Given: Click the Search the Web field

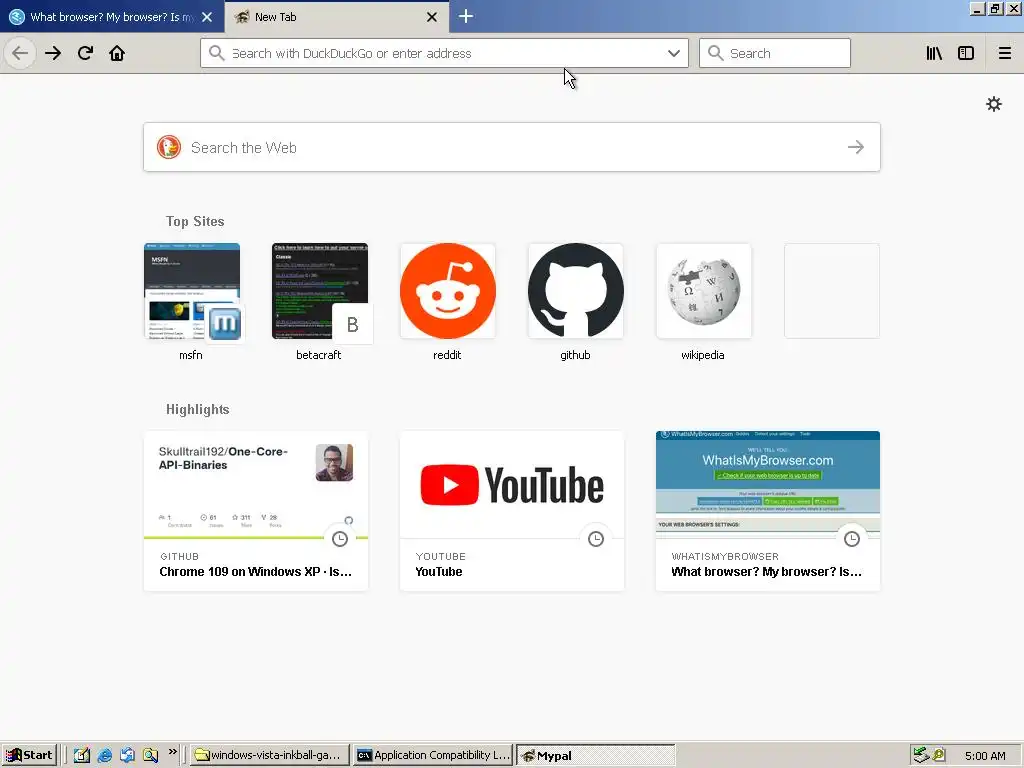Looking at the screenshot, I should pos(512,148).
